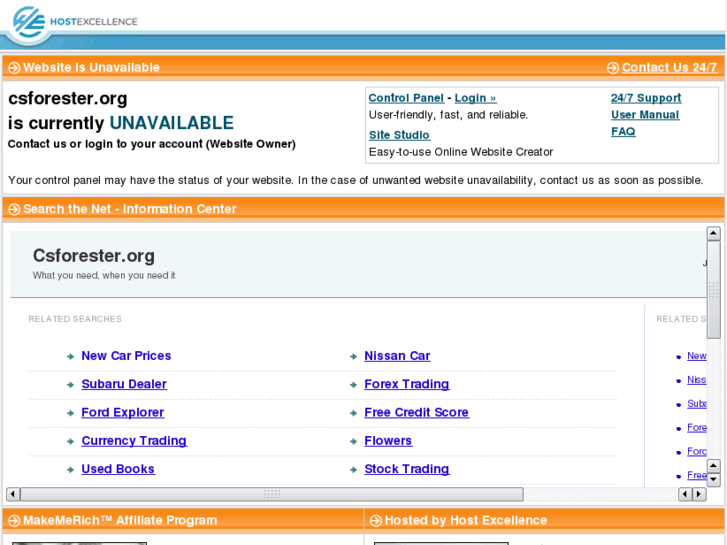Follow the Subaru Dealer search link
The height and width of the screenshot is (545, 727).
124,384
